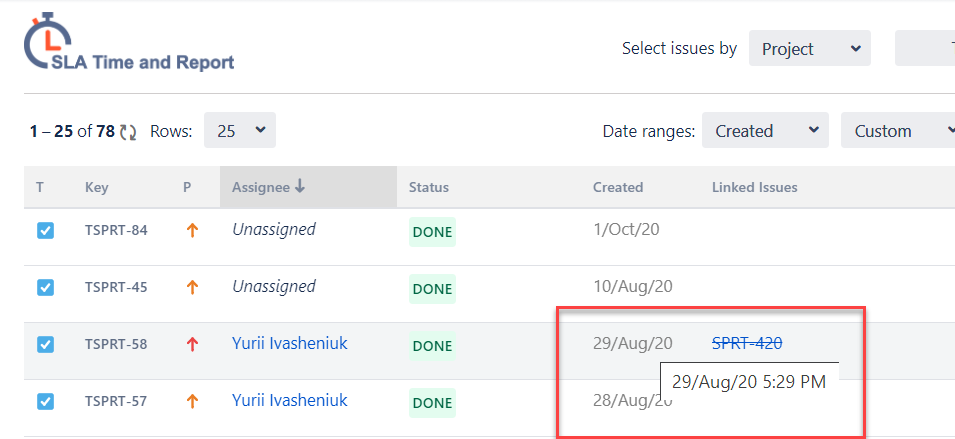
Task: Open the Project dropdown for selecting issues
Action: tap(809, 49)
